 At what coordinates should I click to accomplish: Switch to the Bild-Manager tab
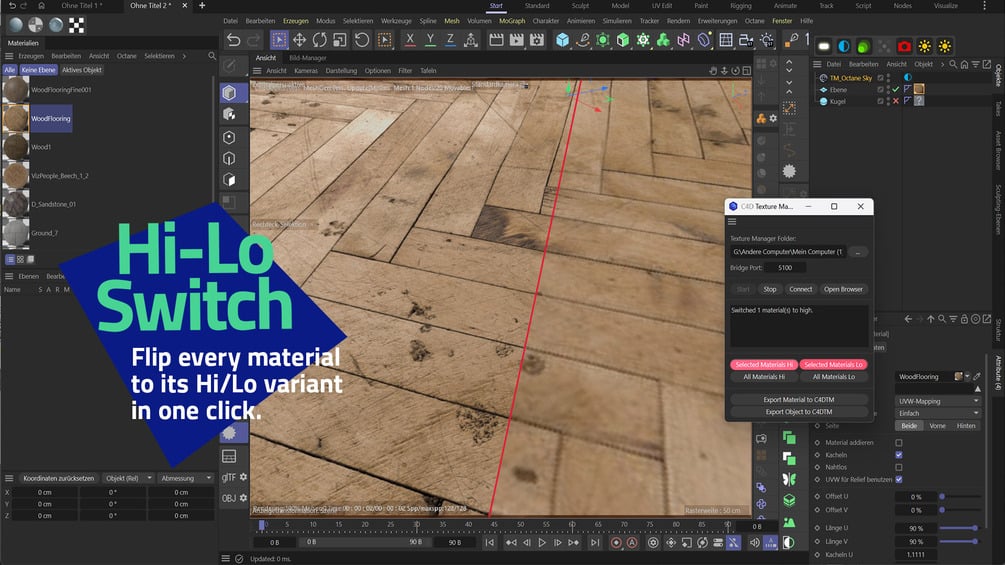point(308,58)
